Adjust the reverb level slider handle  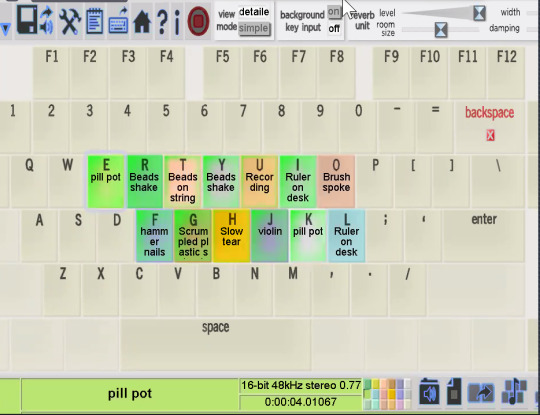pos(479,13)
